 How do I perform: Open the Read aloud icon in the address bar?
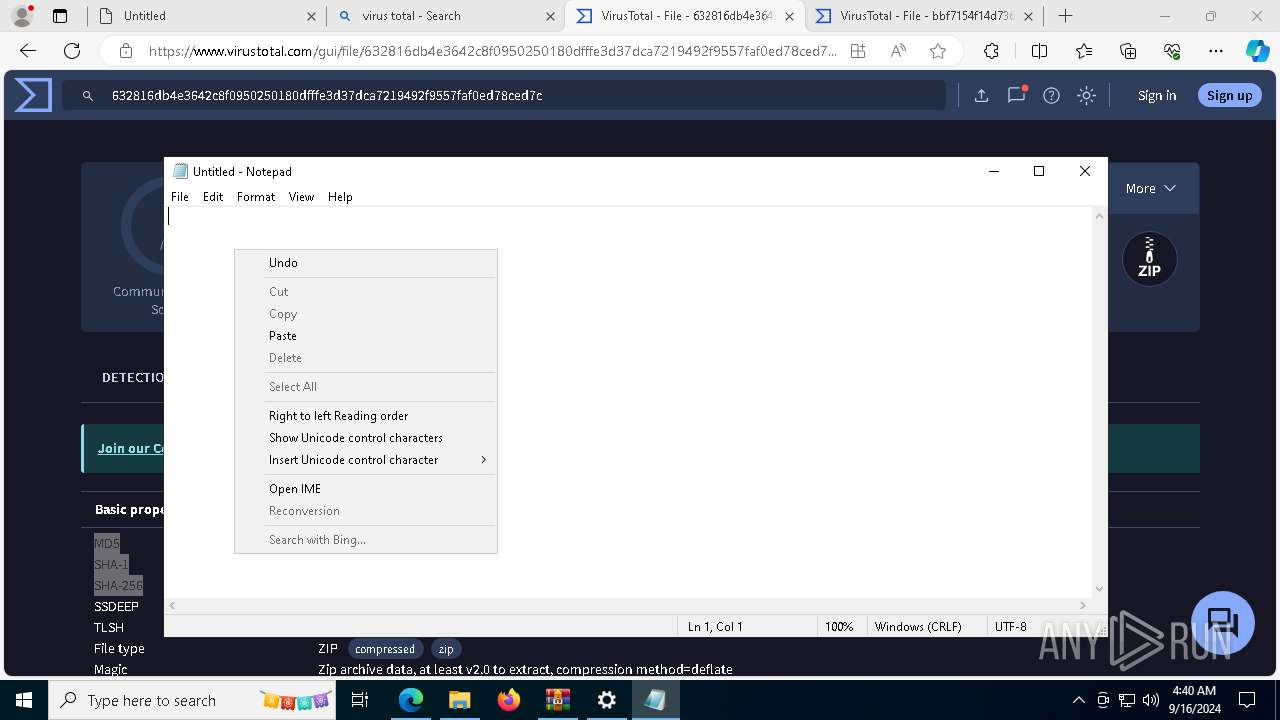[x=898, y=51]
